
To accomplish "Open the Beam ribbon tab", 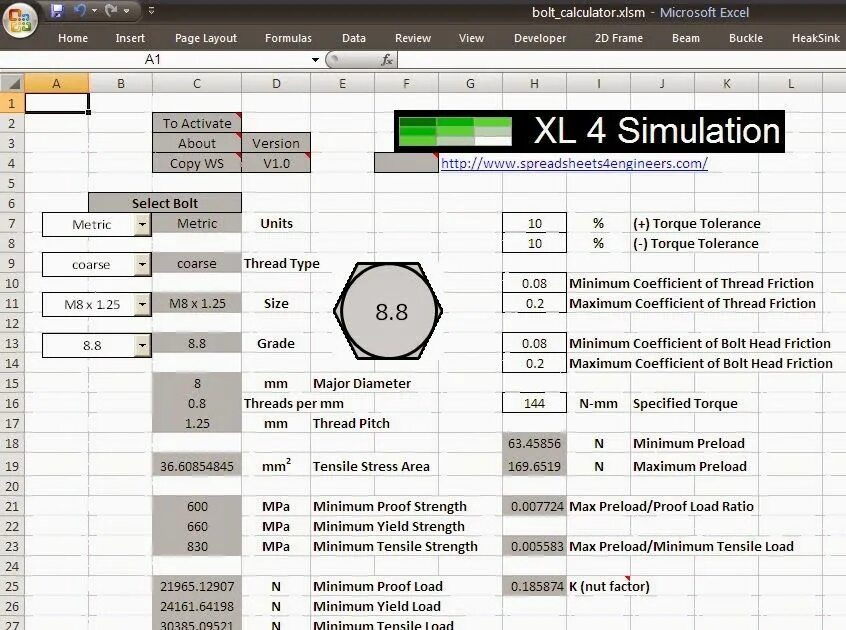I will (x=686, y=38).
